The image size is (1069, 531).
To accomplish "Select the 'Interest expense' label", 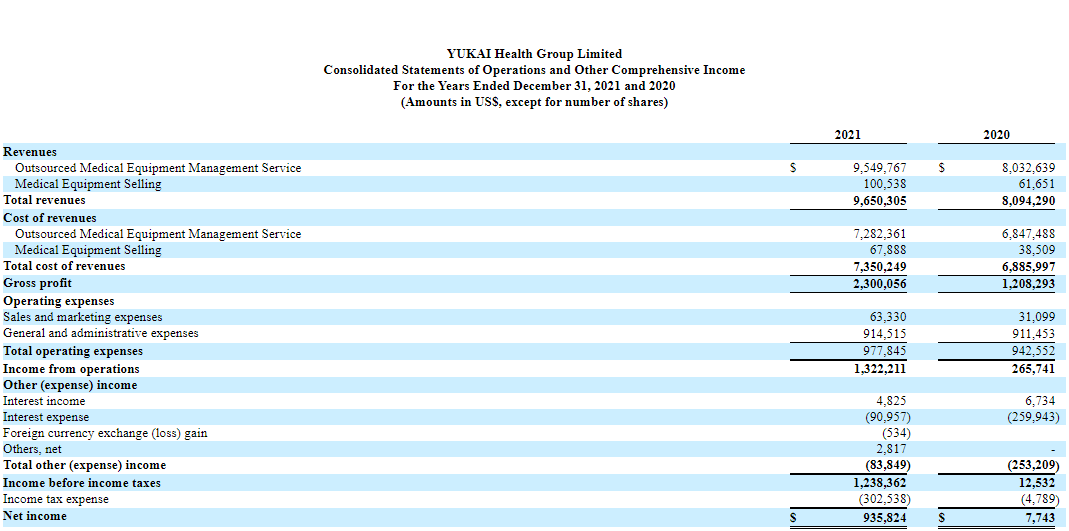I will pyautogui.click(x=46, y=417).
